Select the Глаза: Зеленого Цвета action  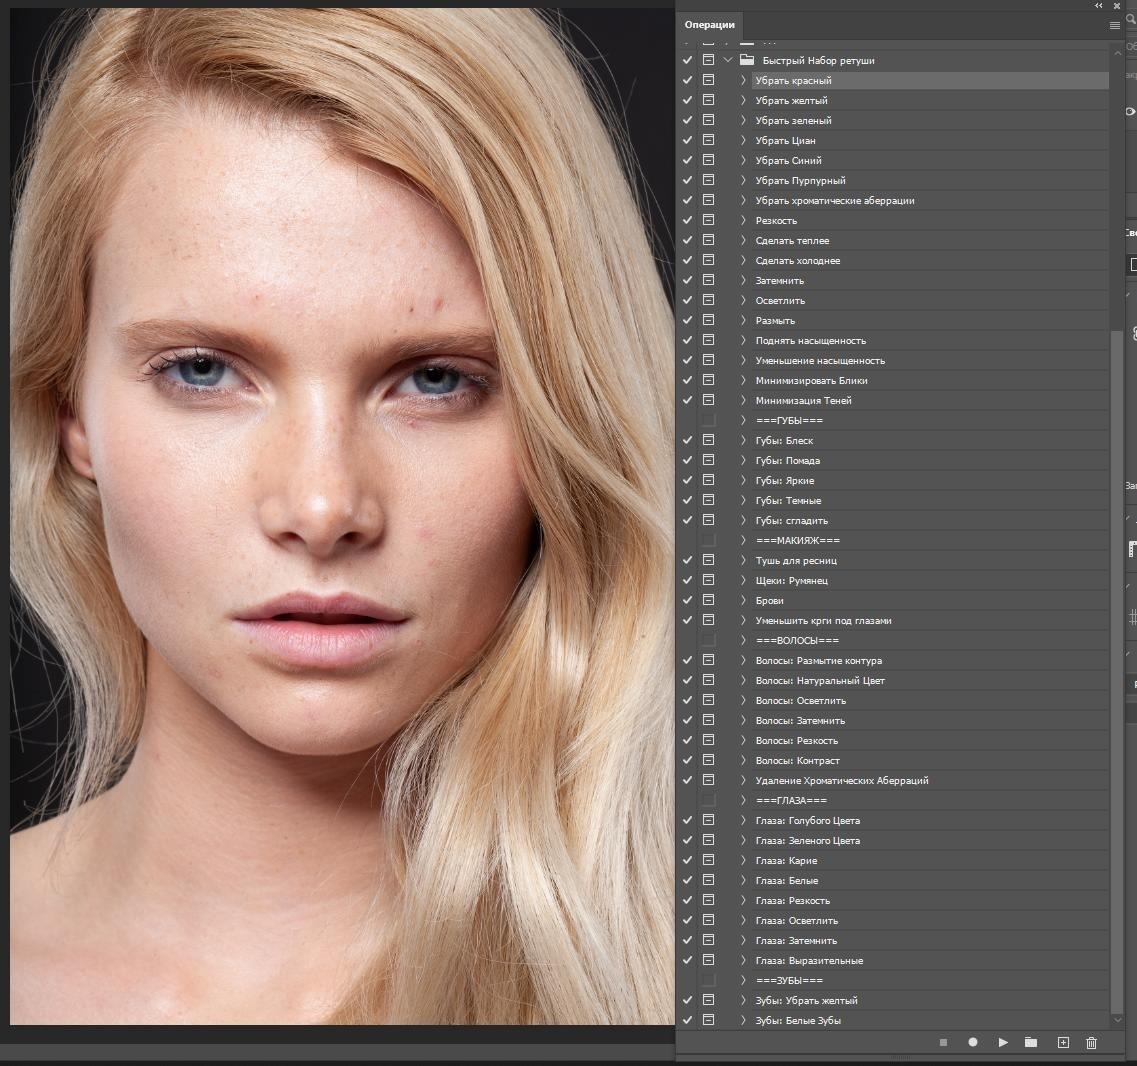point(930,840)
